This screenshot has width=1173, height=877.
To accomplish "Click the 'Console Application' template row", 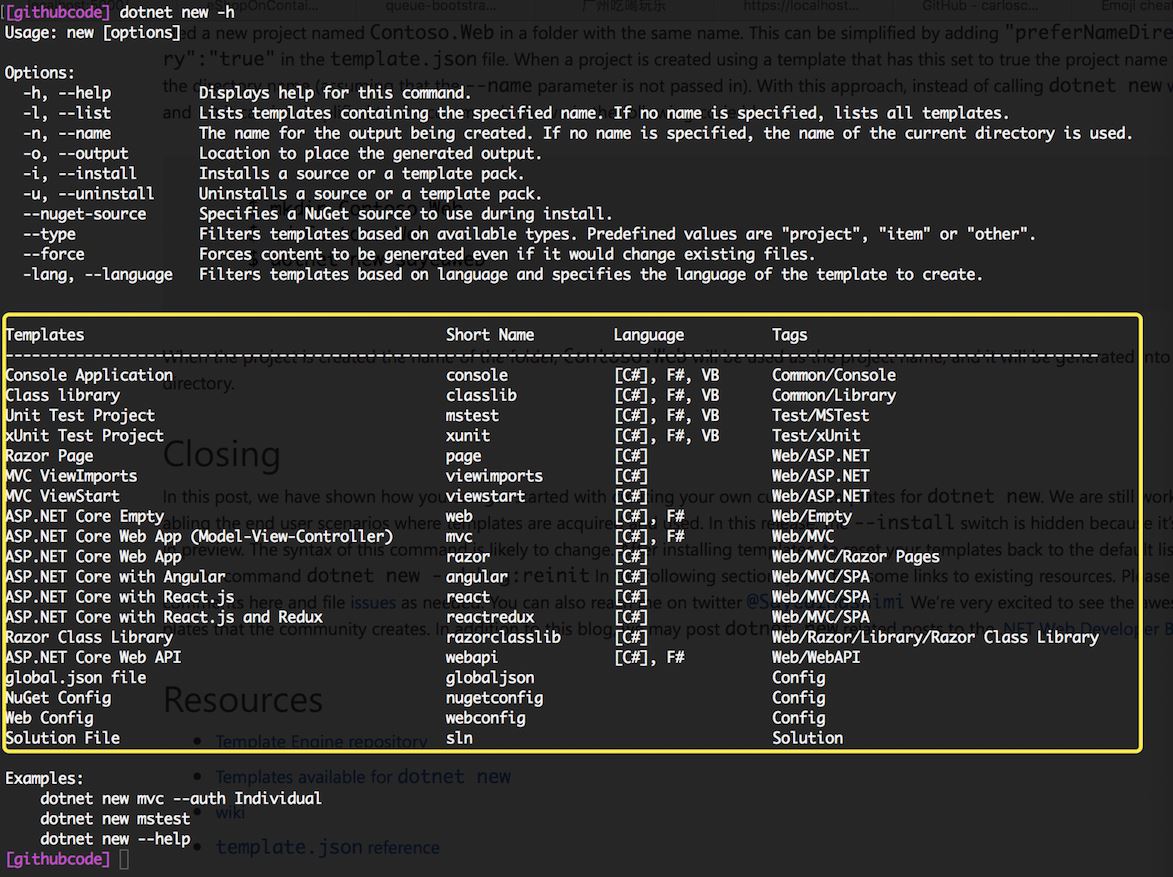I will point(89,375).
